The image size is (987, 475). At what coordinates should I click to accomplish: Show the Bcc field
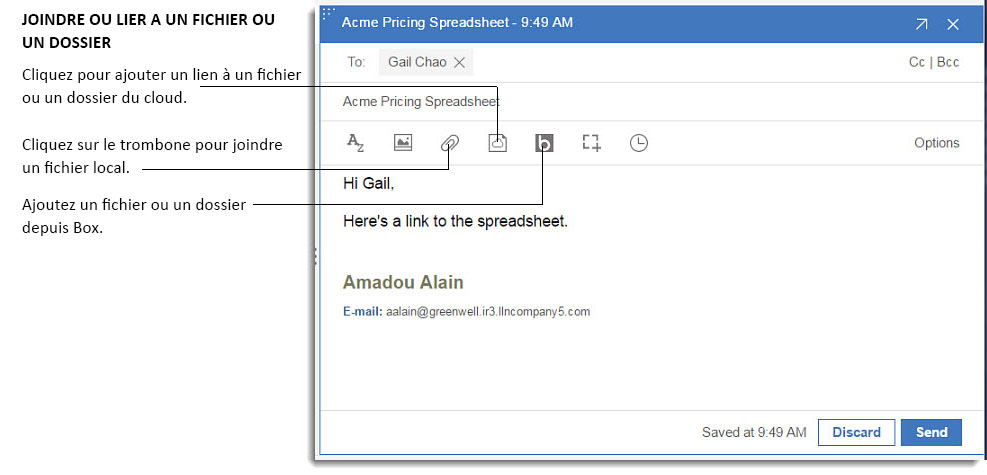(x=947, y=62)
